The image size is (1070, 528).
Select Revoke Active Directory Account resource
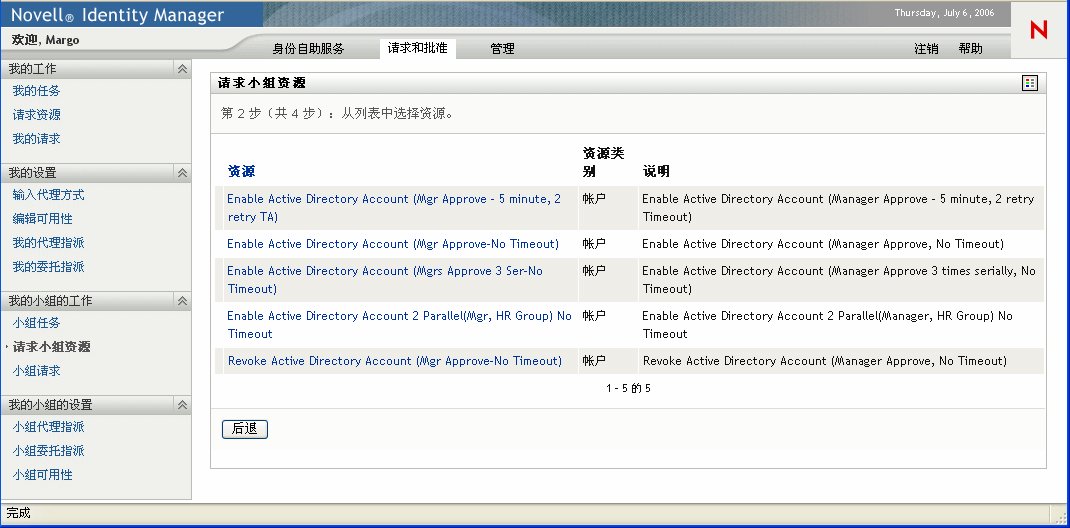tap(395, 361)
